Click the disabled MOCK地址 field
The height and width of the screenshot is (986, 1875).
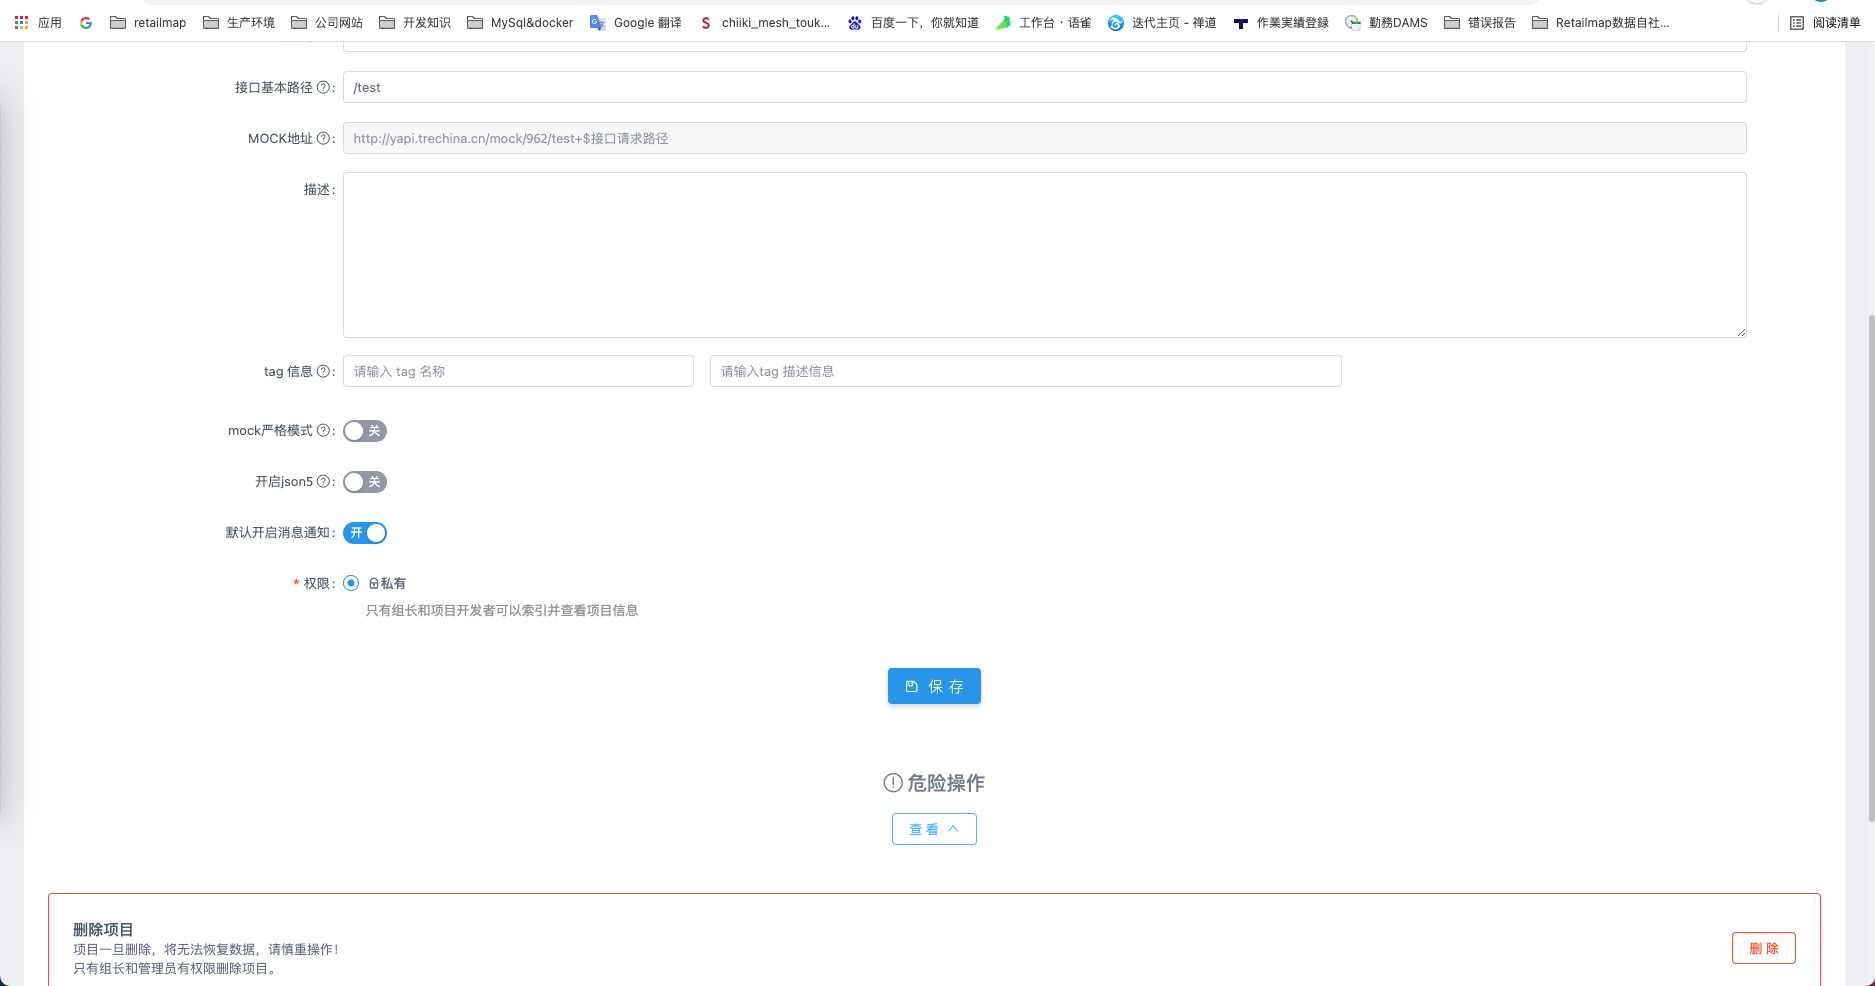pos(1044,138)
